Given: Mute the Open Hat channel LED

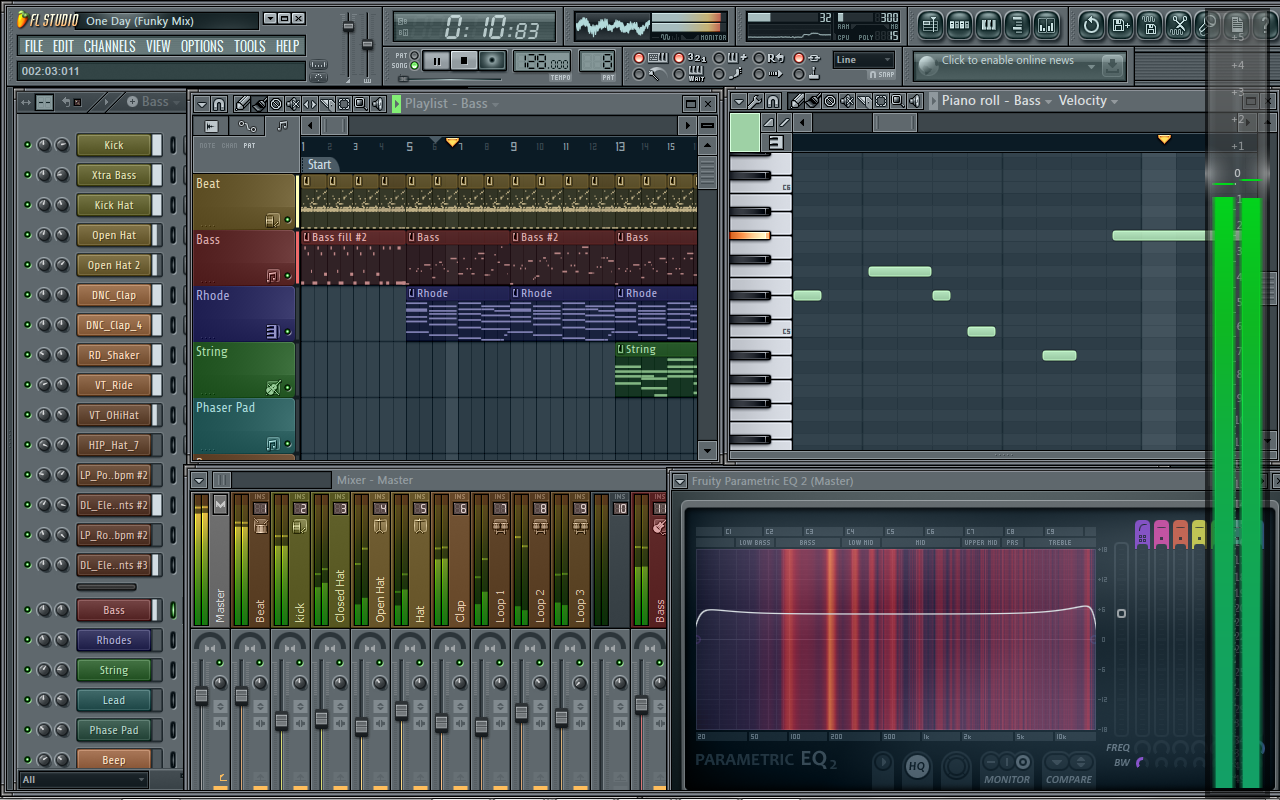Looking at the screenshot, I should click(x=28, y=235).
